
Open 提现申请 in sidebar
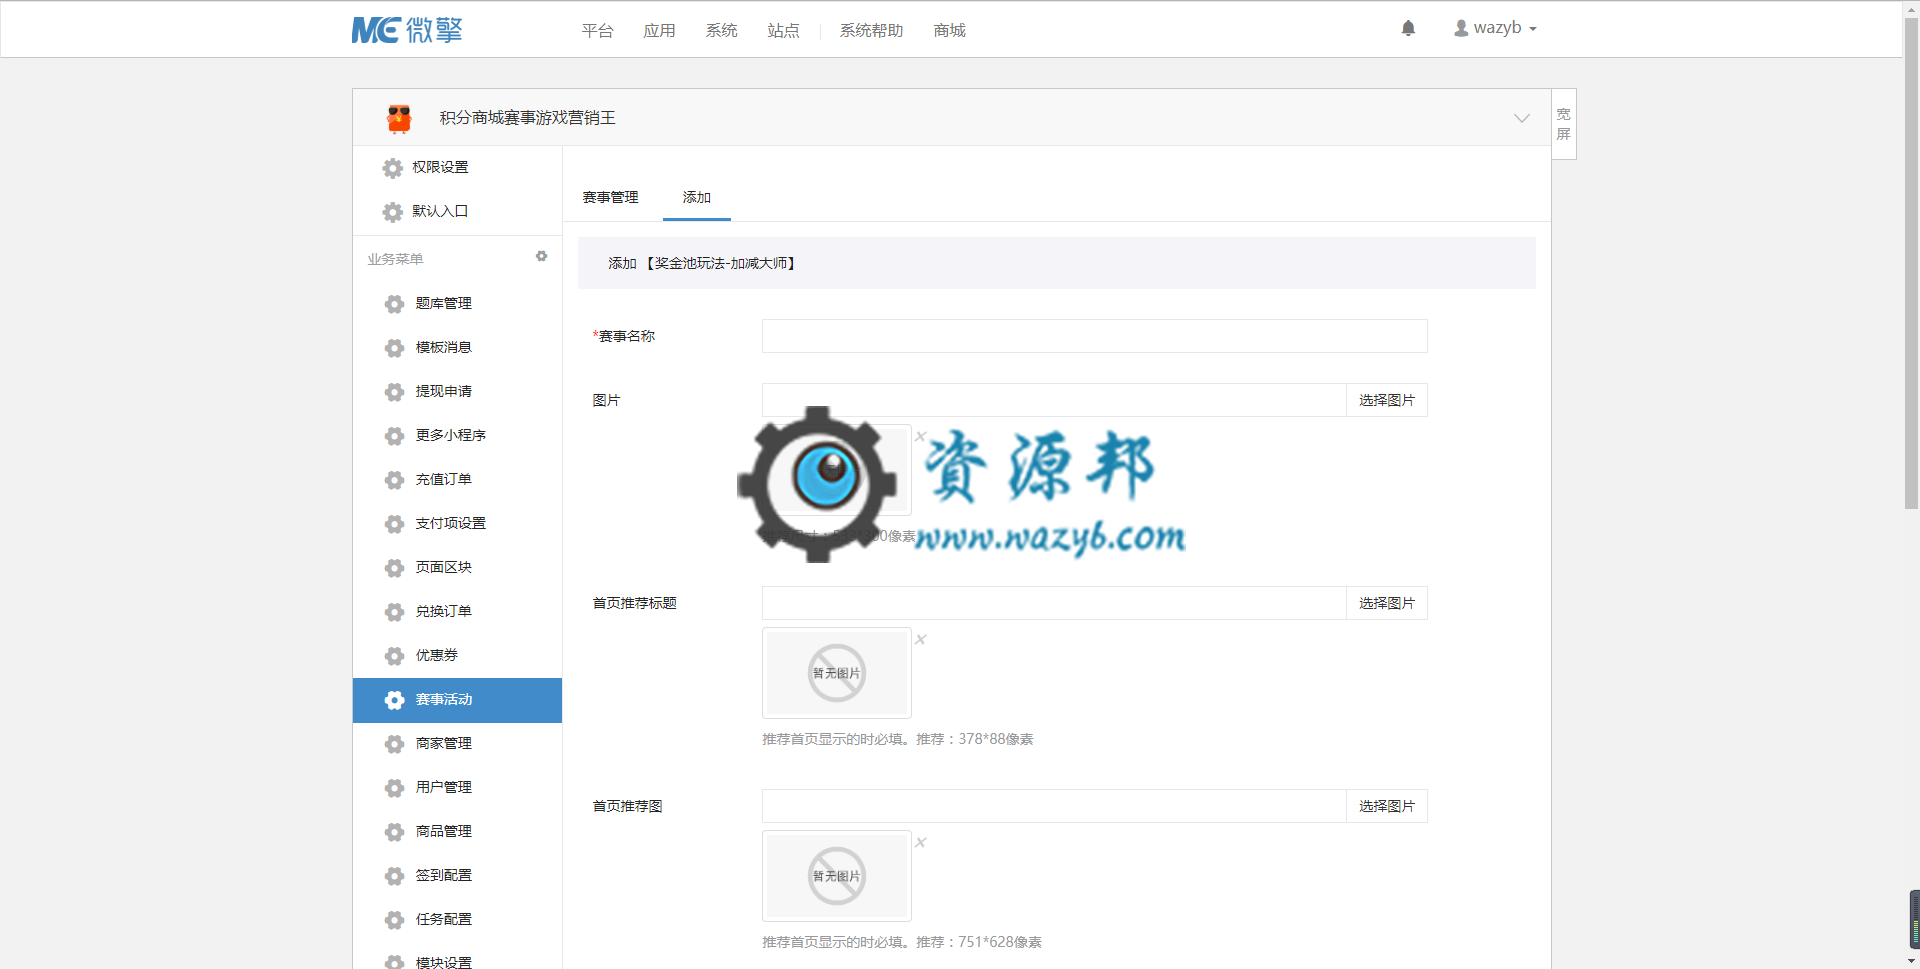[444, 391]
